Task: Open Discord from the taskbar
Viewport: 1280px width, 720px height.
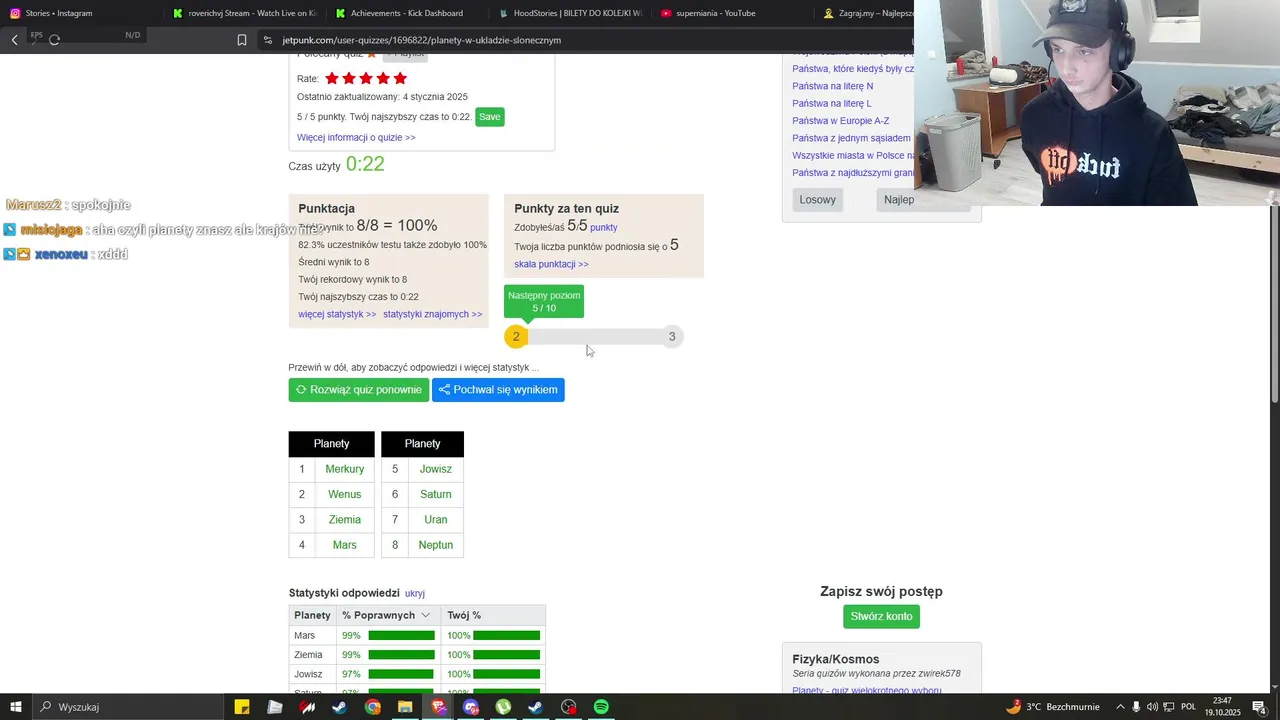Action: (471, 707)
